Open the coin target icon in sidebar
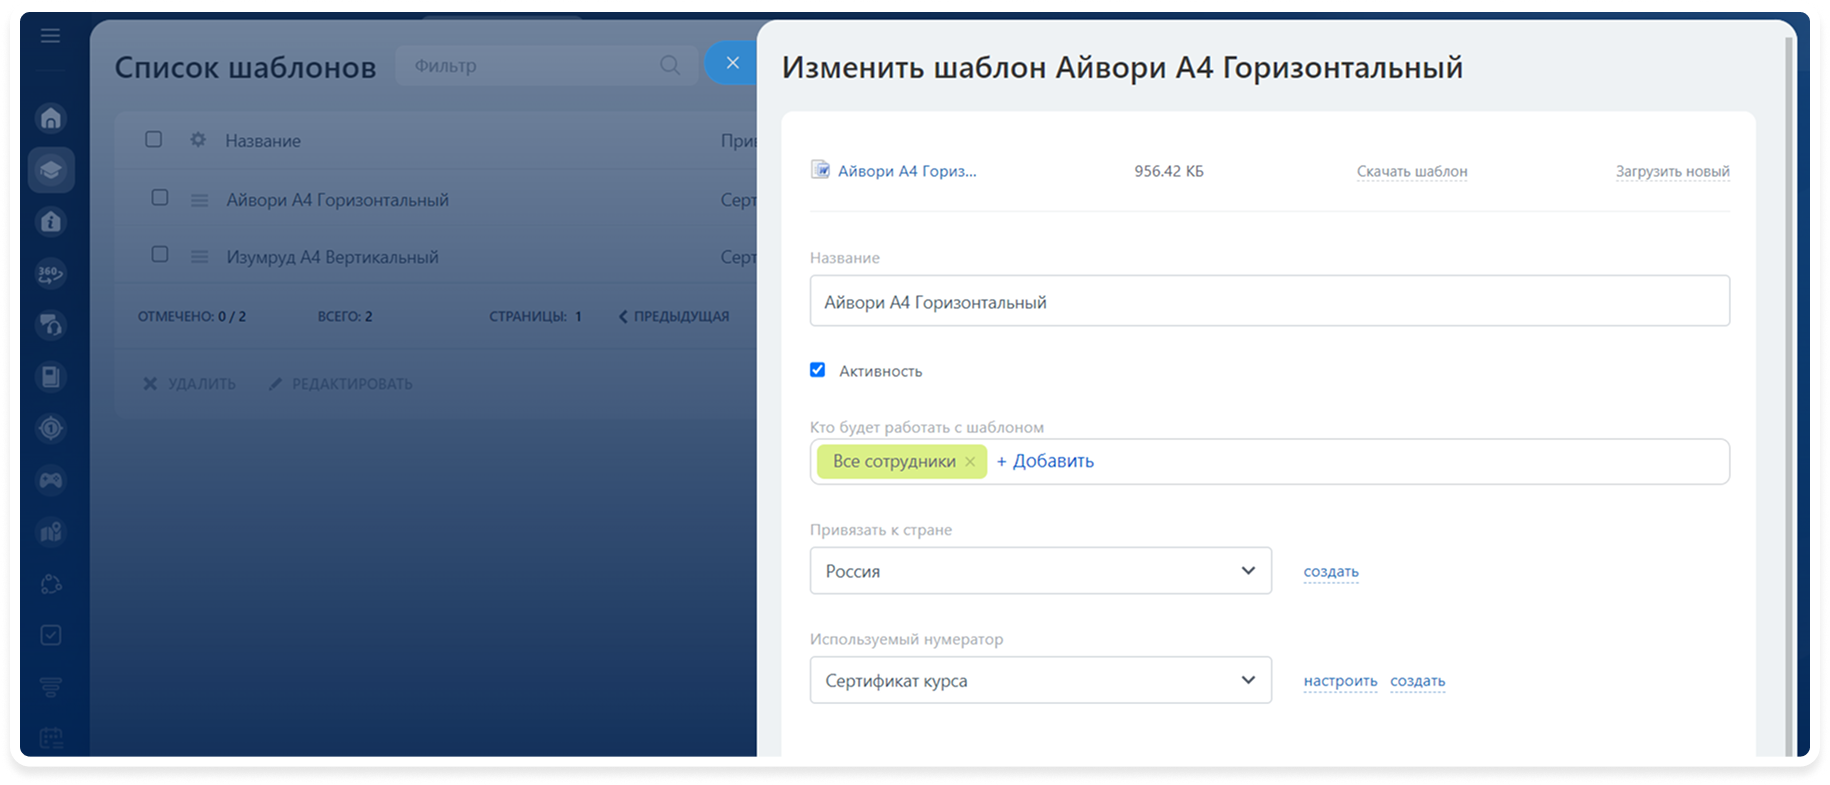This screenshot has width=1830, height=785. click(51, 428)
